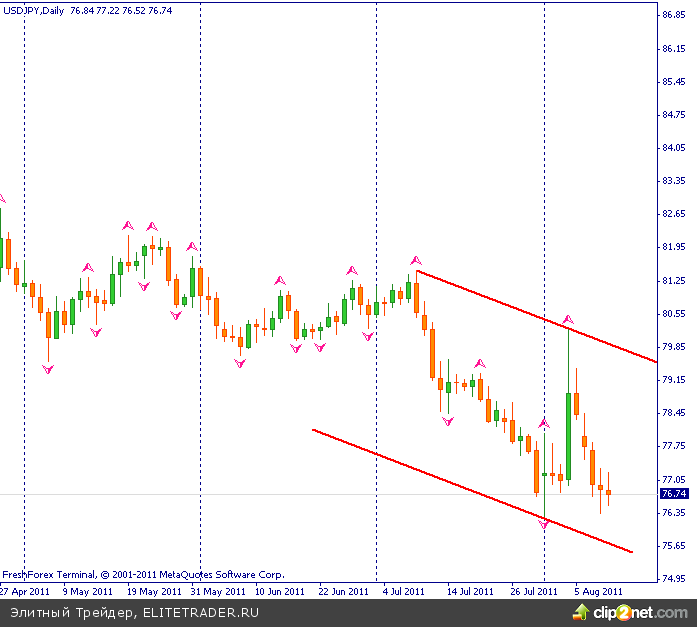
Task: Click the tall green candle in early August
Action: pyautogui.click(x=568, y=430)
